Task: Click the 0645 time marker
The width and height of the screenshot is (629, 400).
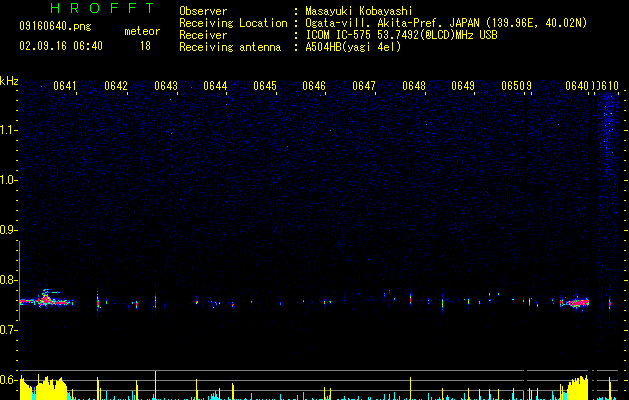Action: coord(265,86)
